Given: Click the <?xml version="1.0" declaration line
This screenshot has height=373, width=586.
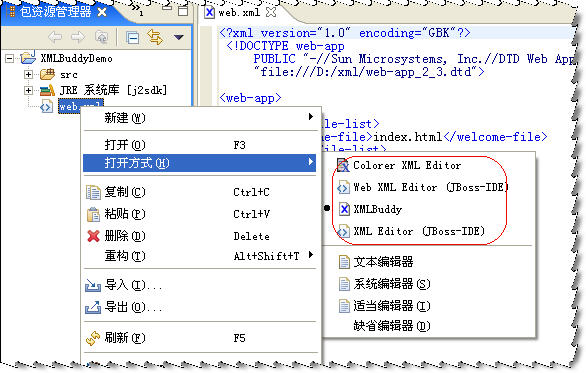Looking at the screenshot, I should (x=345, y=33).
